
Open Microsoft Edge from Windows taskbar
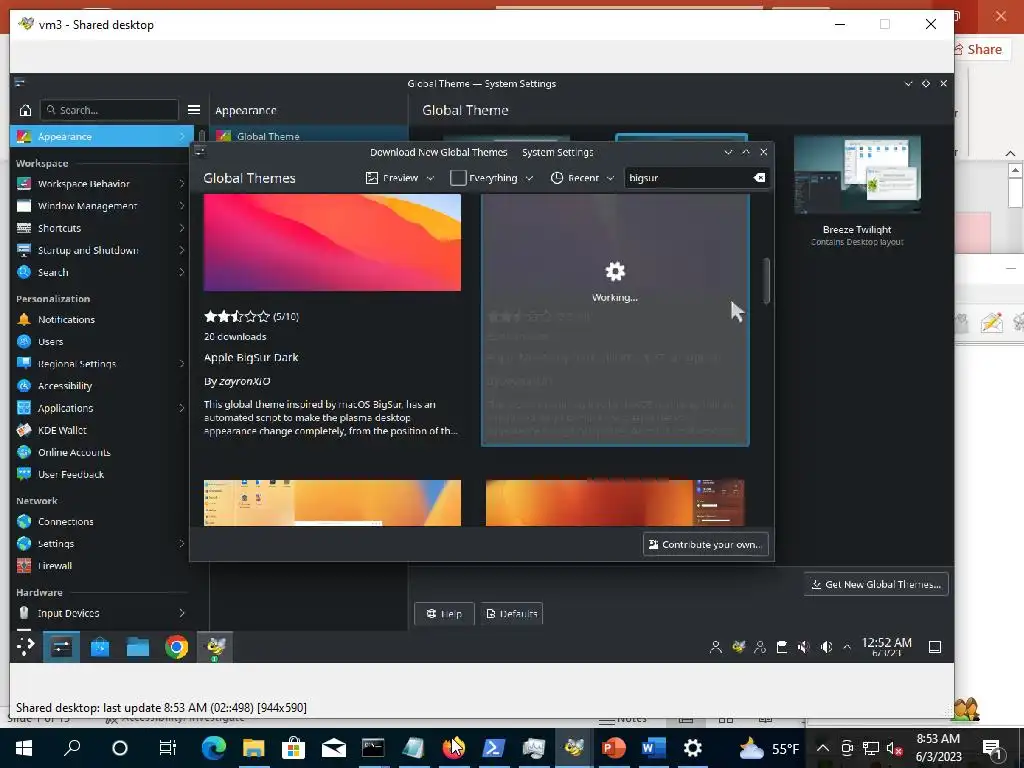coord(214,748)
